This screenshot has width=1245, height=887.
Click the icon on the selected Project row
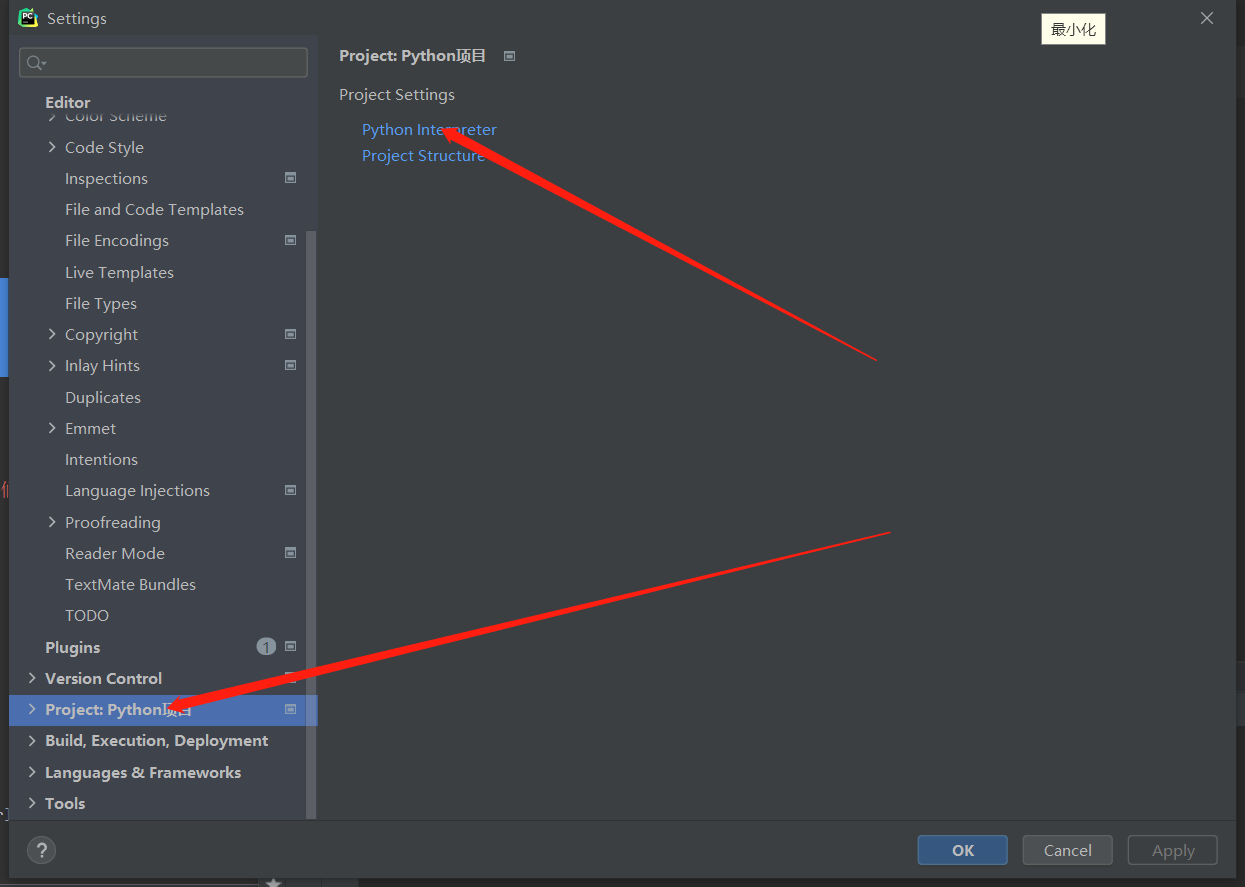[291, 709]
